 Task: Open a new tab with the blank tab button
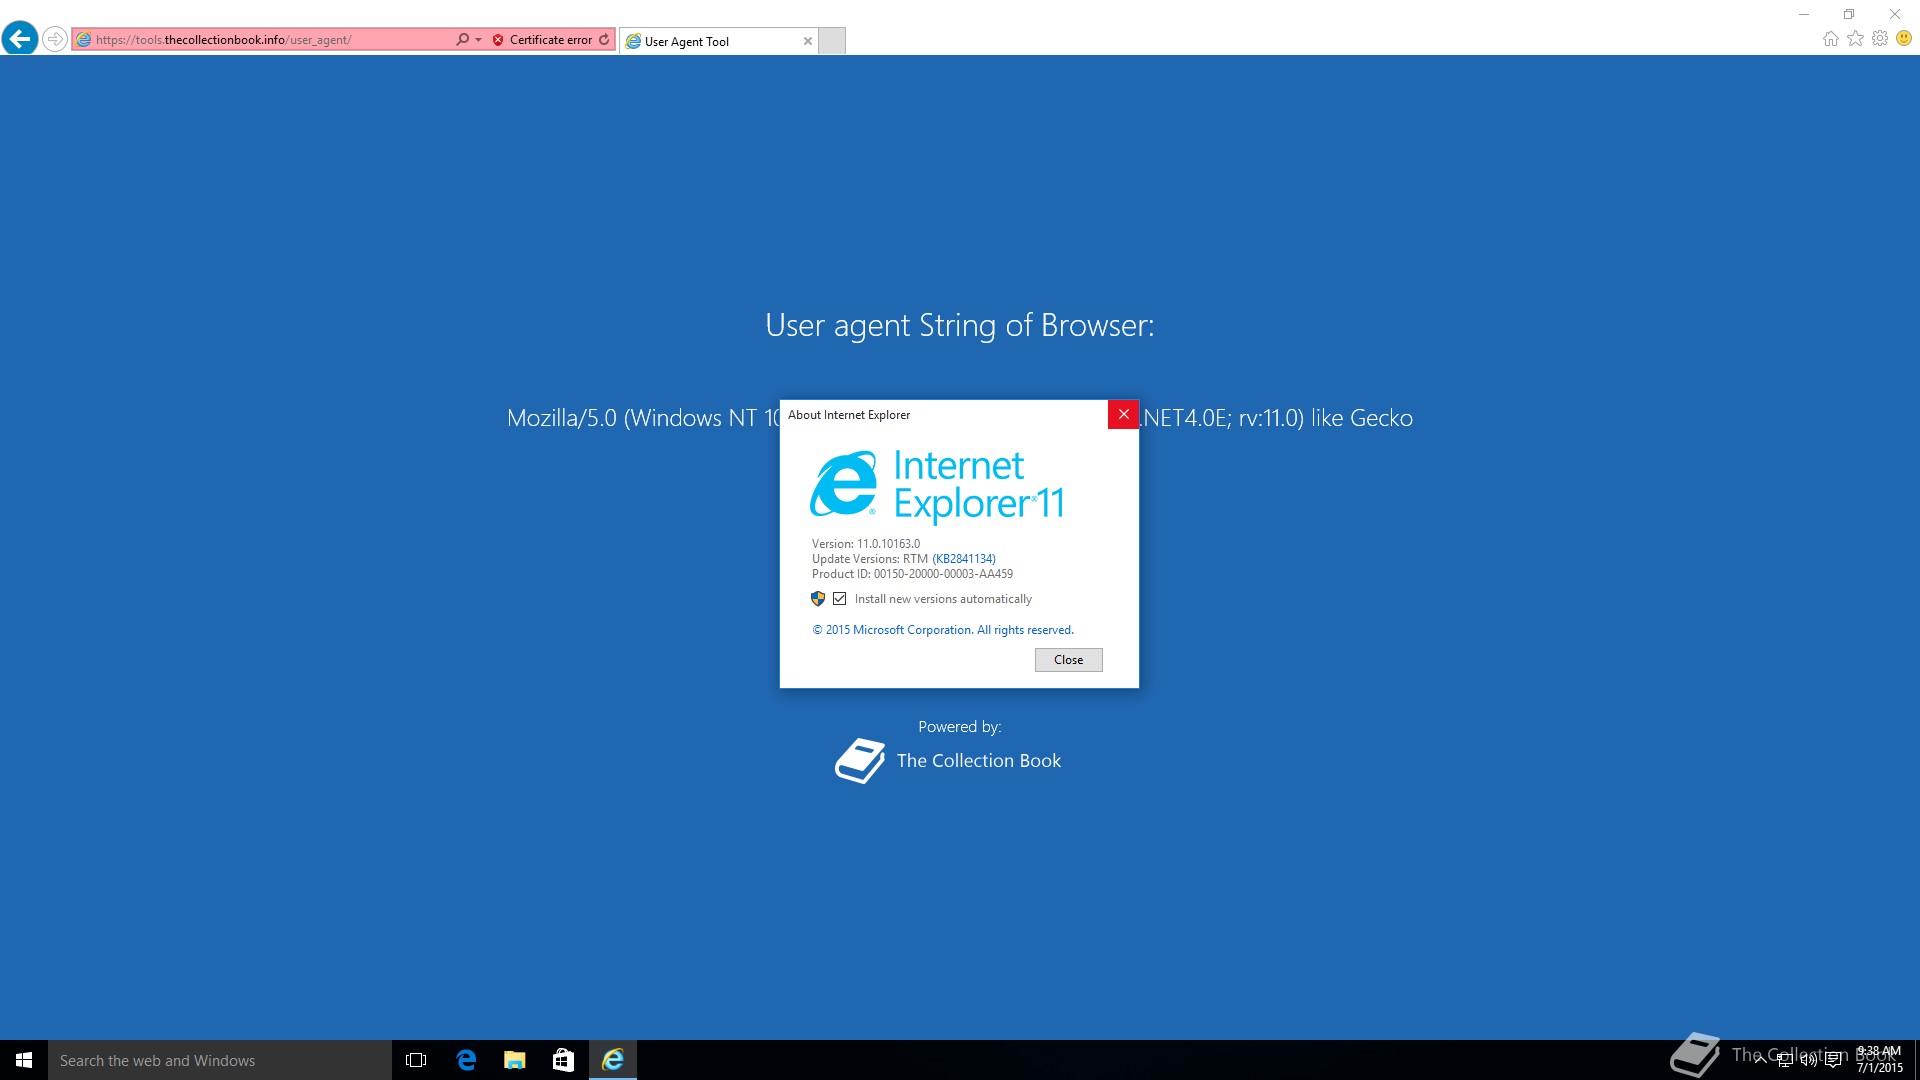(x=832, y=41)
